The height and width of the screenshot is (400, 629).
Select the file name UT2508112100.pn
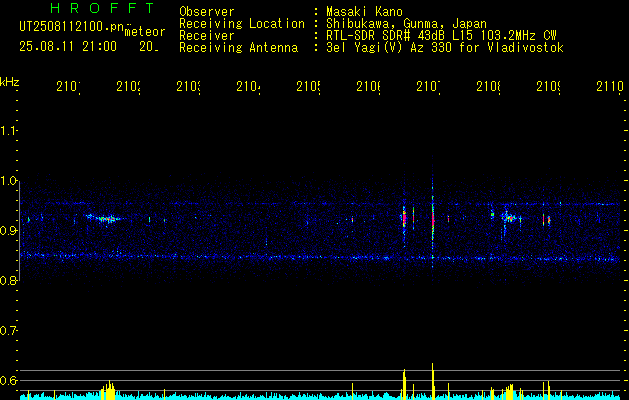pos(71,27)
